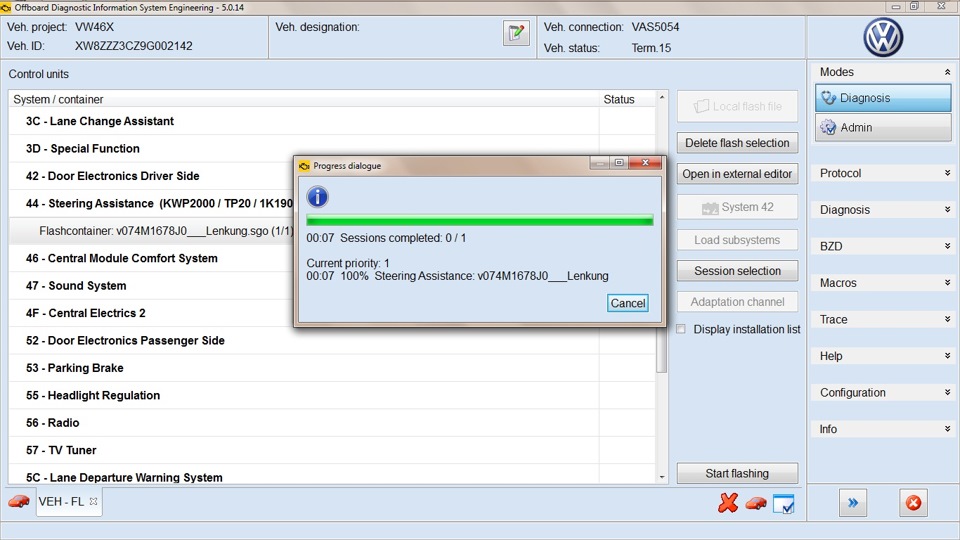Expand the Macros section
960x540 pixels.
point(947,283)
